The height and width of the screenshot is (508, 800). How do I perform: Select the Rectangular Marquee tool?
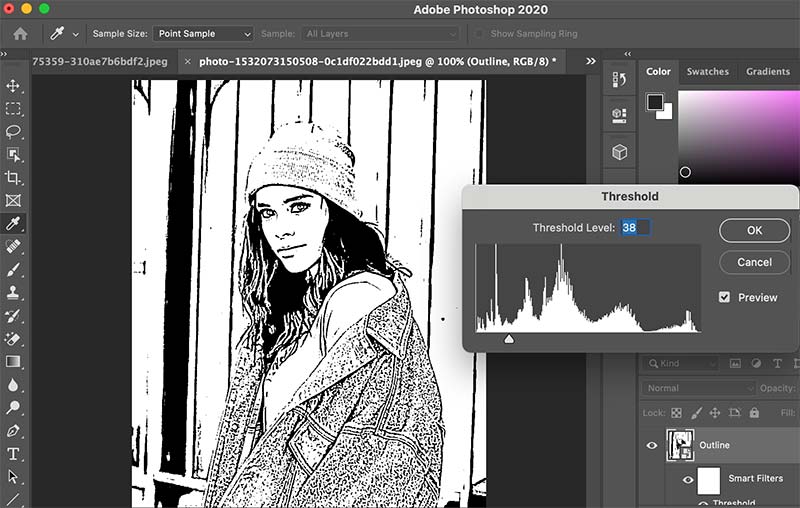click(x=13, y=109)
